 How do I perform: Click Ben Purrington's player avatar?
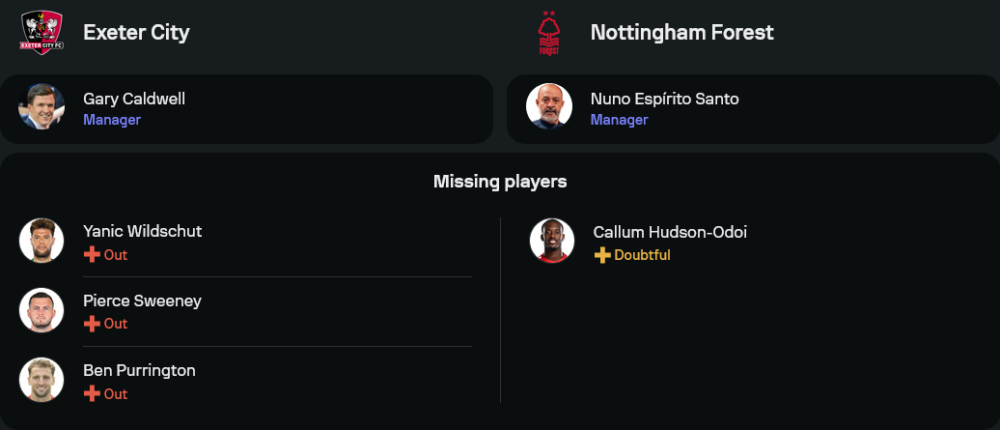(x=42, y=380)
